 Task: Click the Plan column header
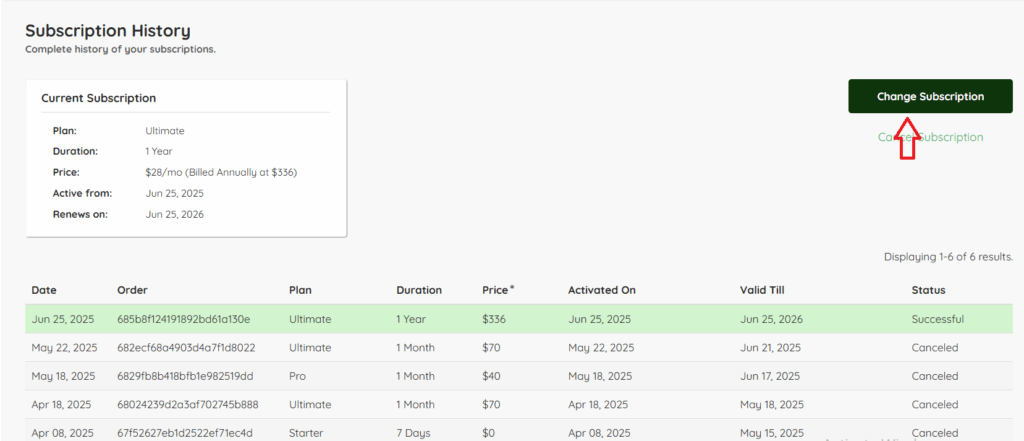tap(300, 290)
